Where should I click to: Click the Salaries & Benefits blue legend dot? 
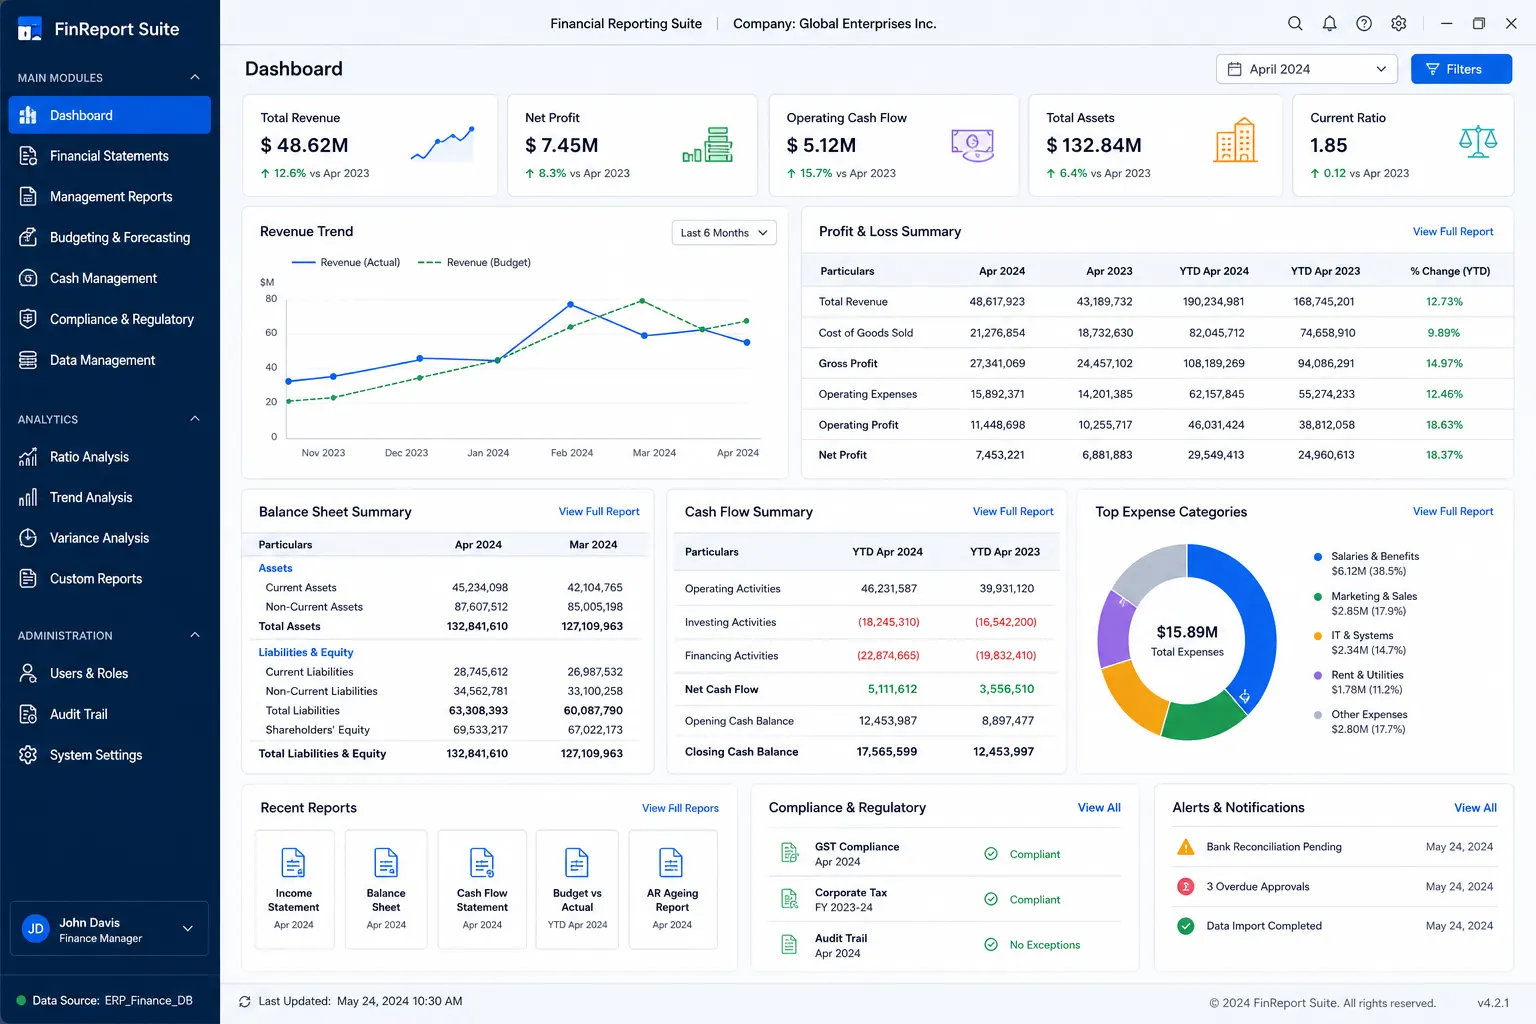click(x=1318, y=557)
